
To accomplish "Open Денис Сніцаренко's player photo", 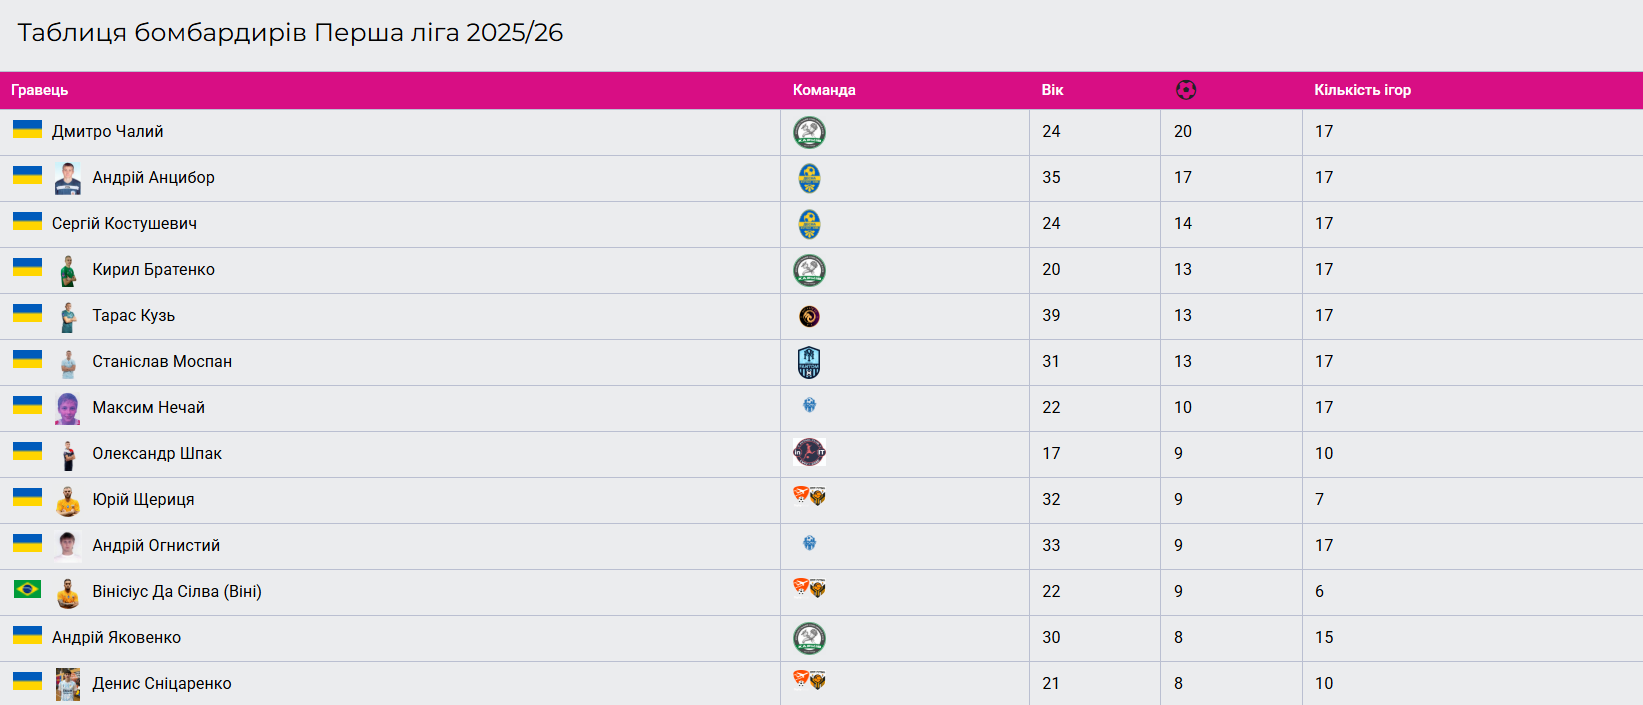I will pyautogui.click(x=68, y=684).
